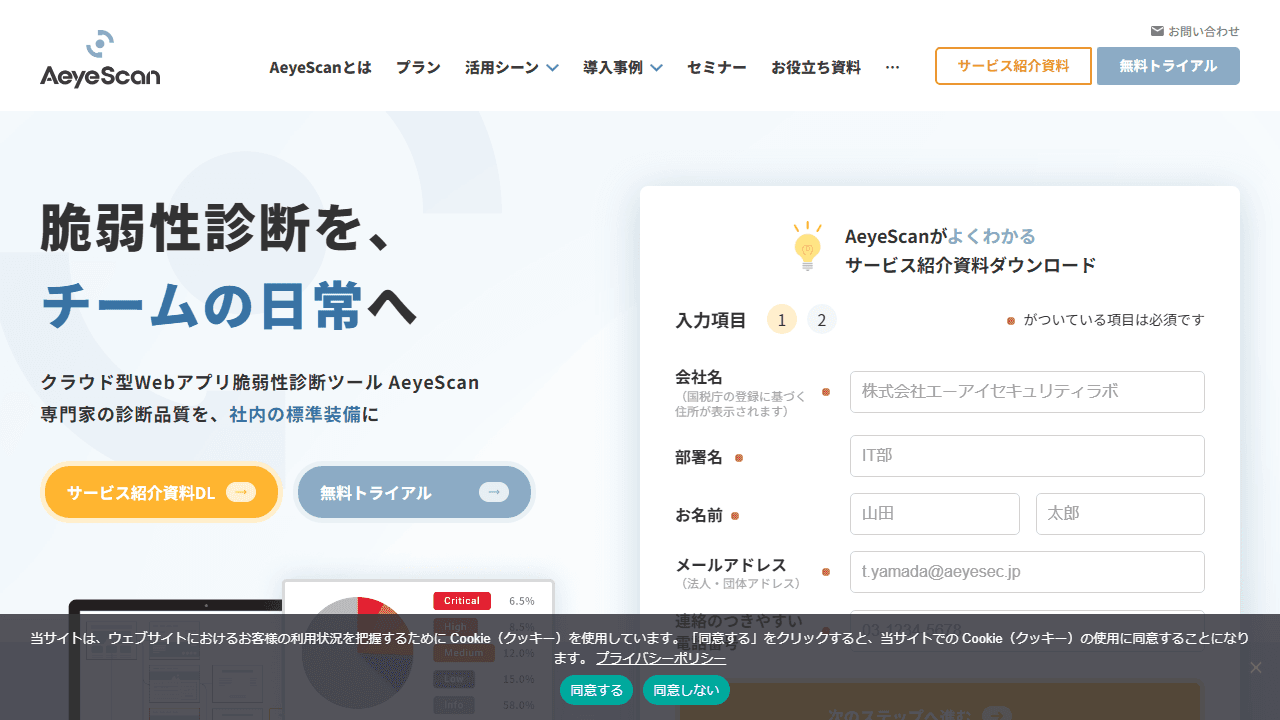Click the orange サービス紹介資料DL button
Image resolution: width=1280 pixels, height=720 pixels.
161,492
